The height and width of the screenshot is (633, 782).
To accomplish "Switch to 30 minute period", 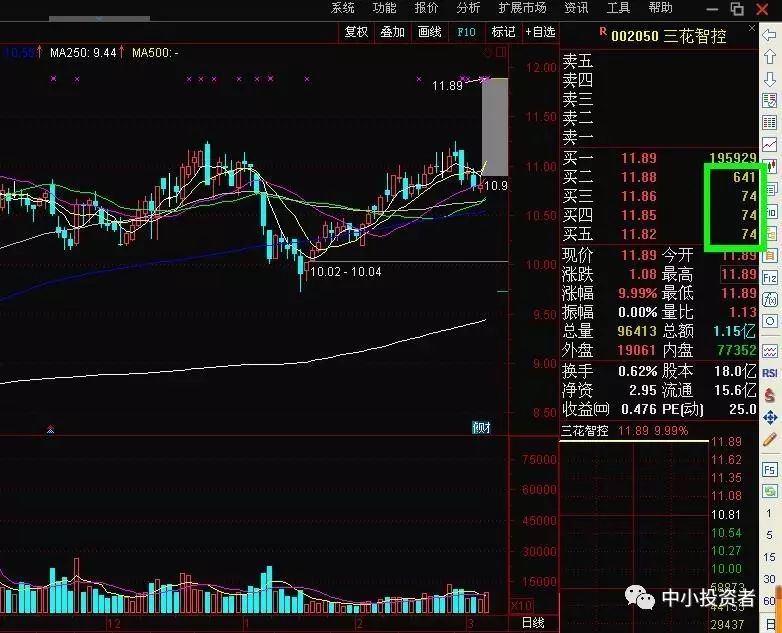I will pyautogui.click(x=769, y=579).
